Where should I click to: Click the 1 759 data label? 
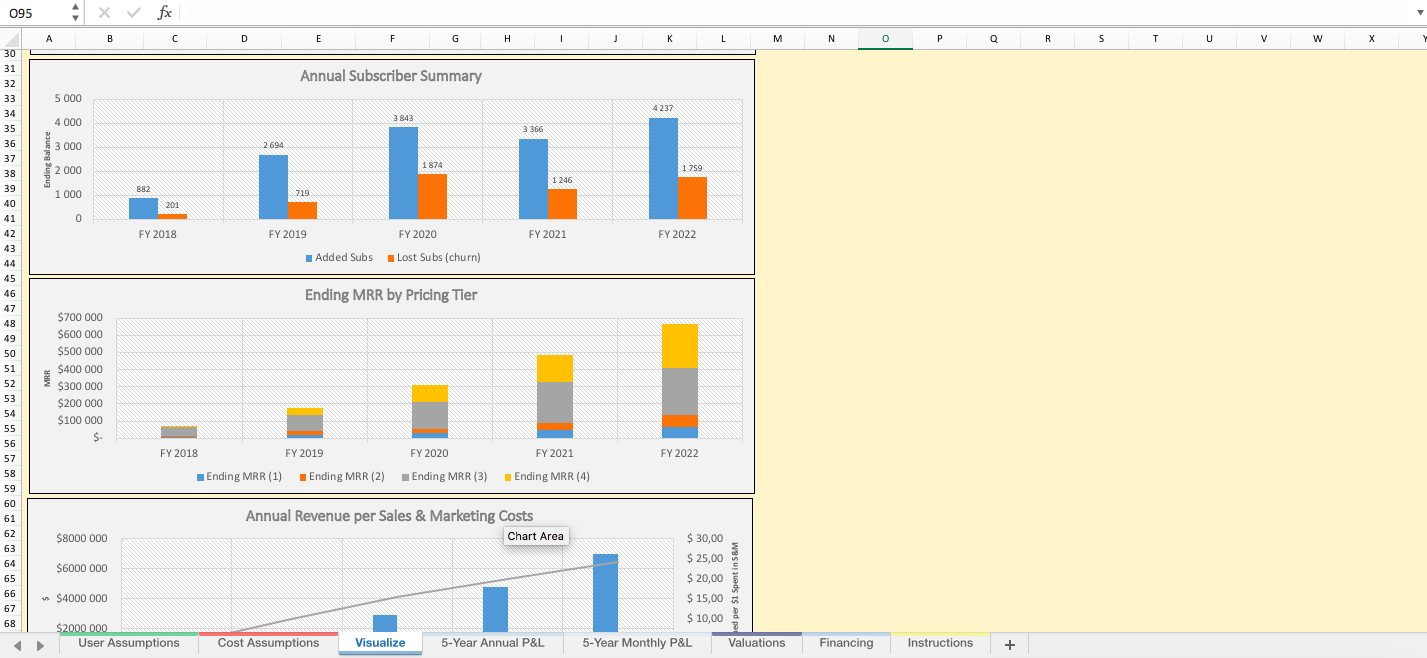coord(692,168)
